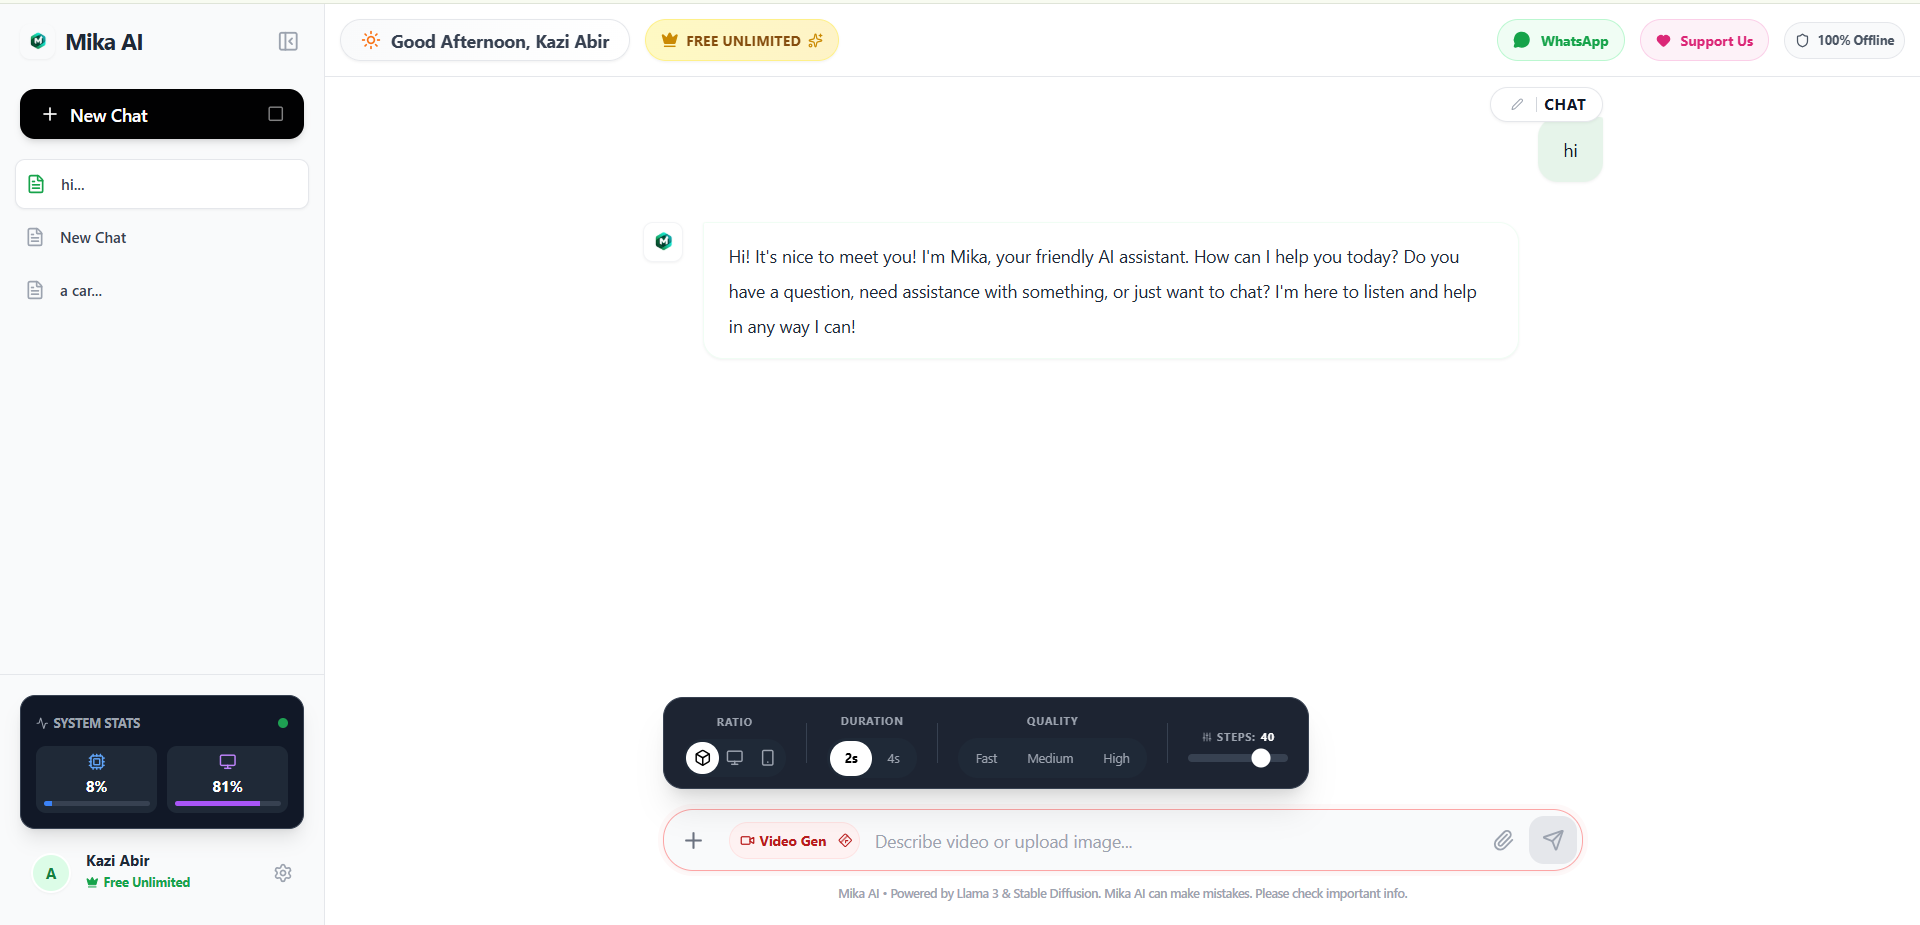
Task: Click the Good Afternoon greeting pill
Action: click(485, 41)
